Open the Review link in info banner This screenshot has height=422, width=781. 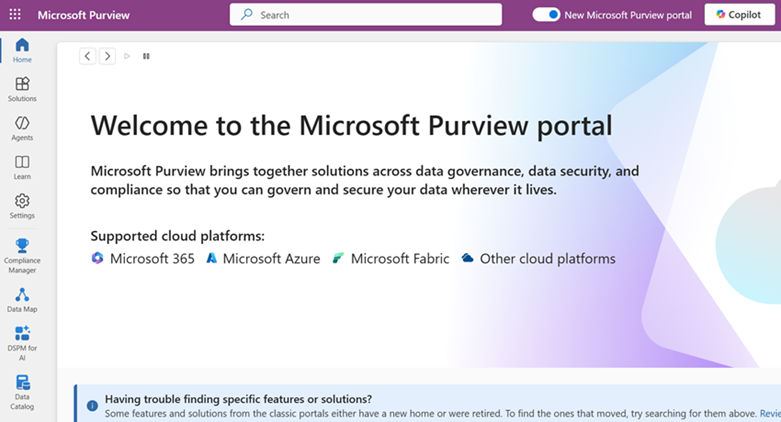coord(770,414)
